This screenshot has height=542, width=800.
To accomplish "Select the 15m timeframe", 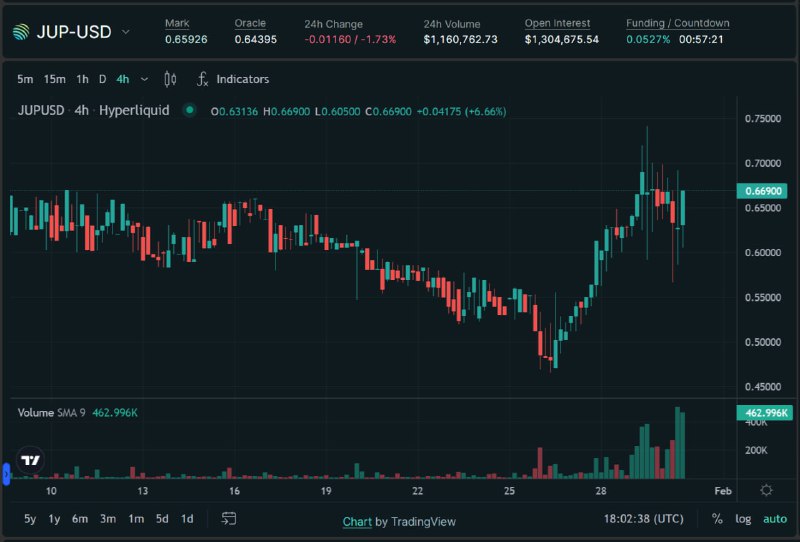I will pyautogui.click(x=55, y=79).
